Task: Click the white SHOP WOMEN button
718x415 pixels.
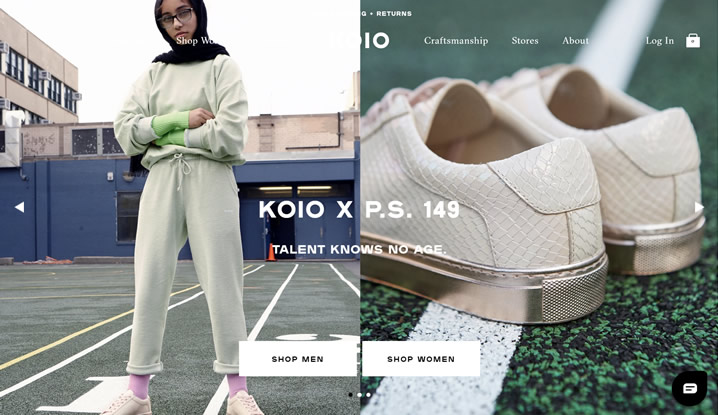Action: click(x=421, y=359)
